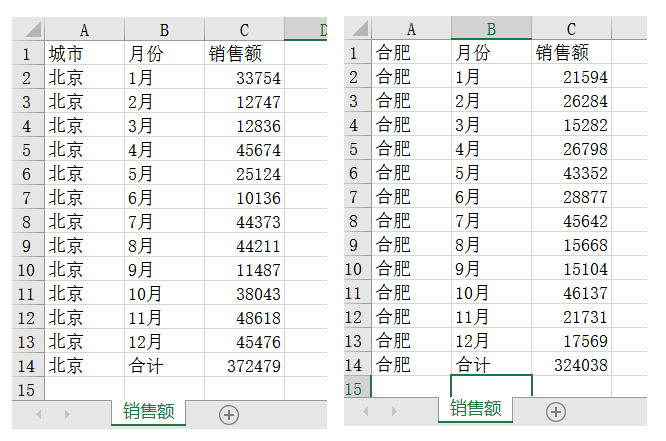Click the select-all corner in the 合肥 sheet

point(356,30)
